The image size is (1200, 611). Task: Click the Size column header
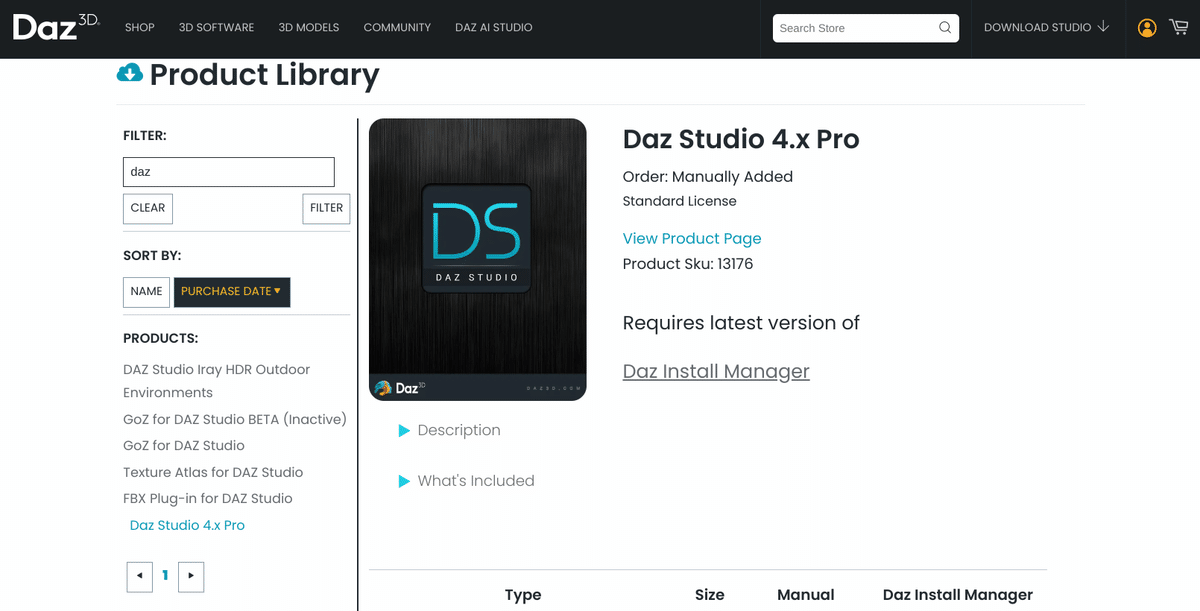(x=710, y=594)
